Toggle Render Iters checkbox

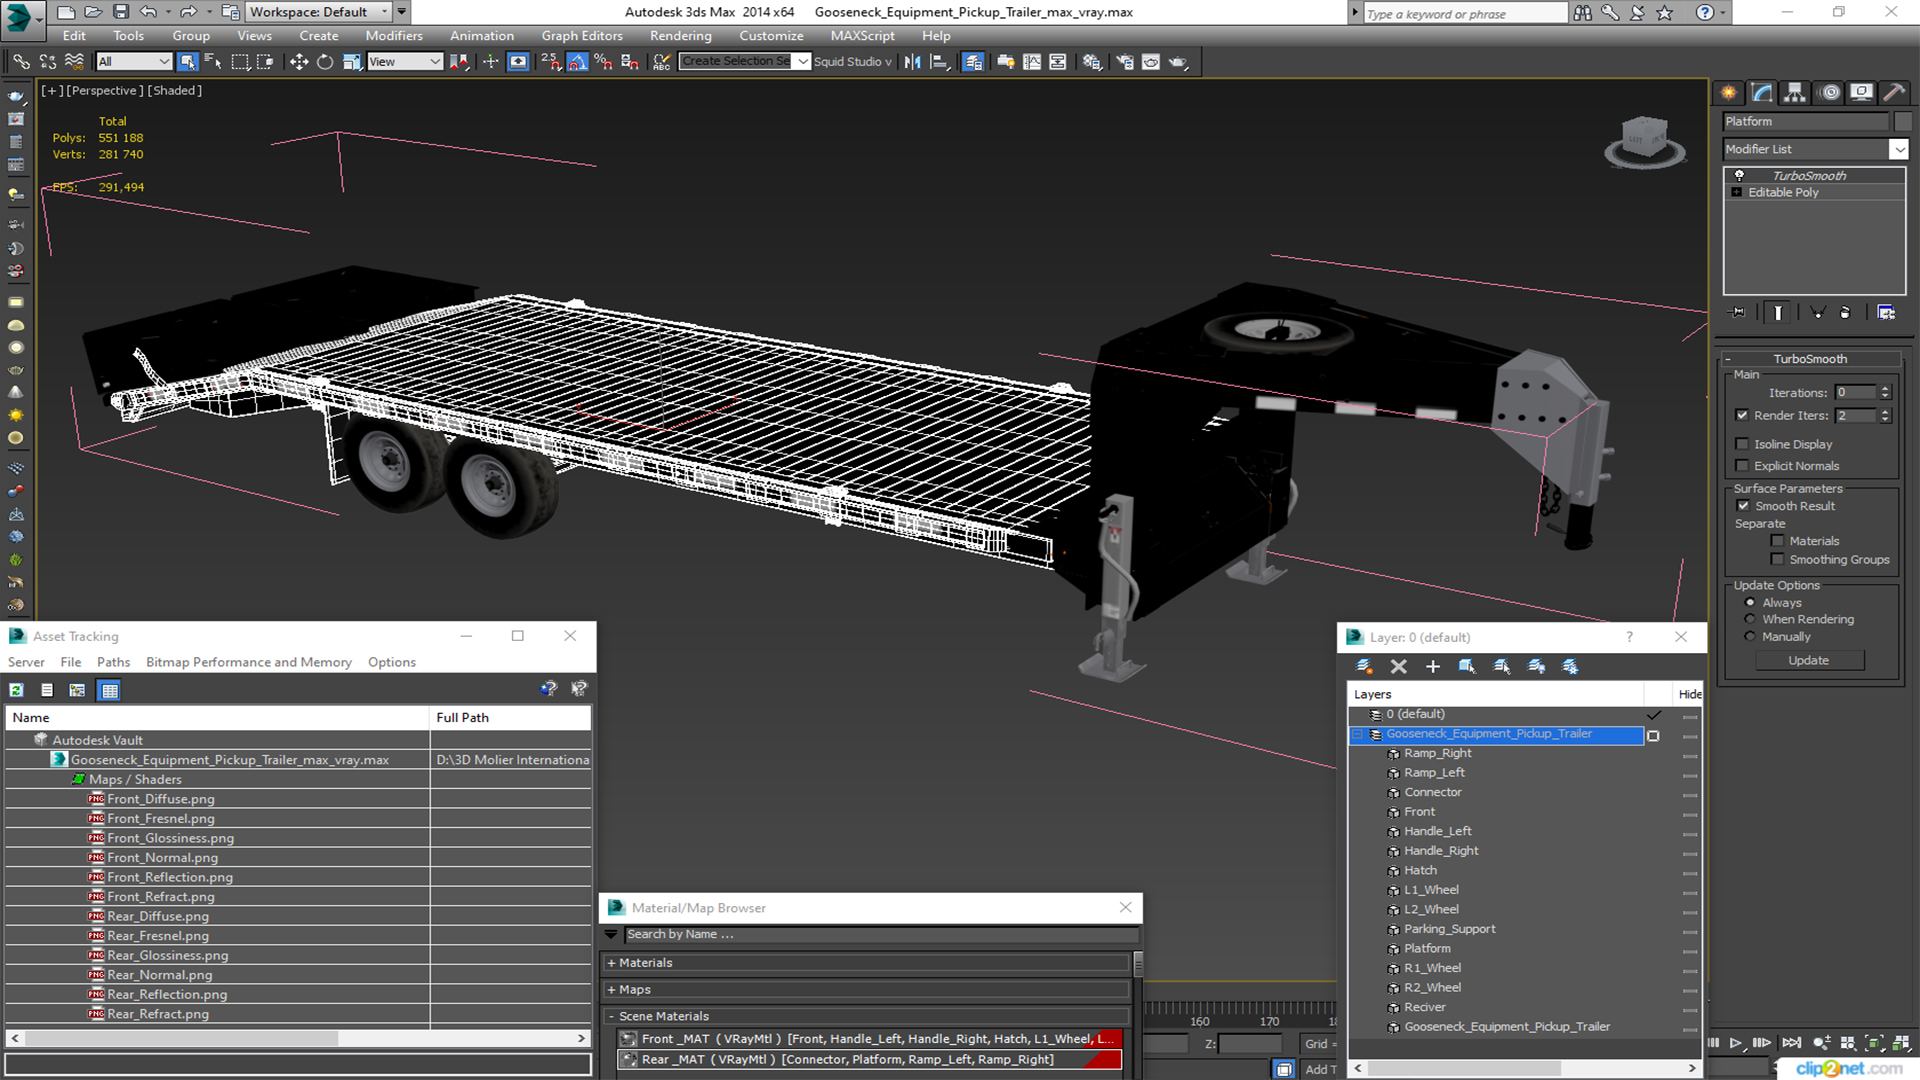[1742, 415]
